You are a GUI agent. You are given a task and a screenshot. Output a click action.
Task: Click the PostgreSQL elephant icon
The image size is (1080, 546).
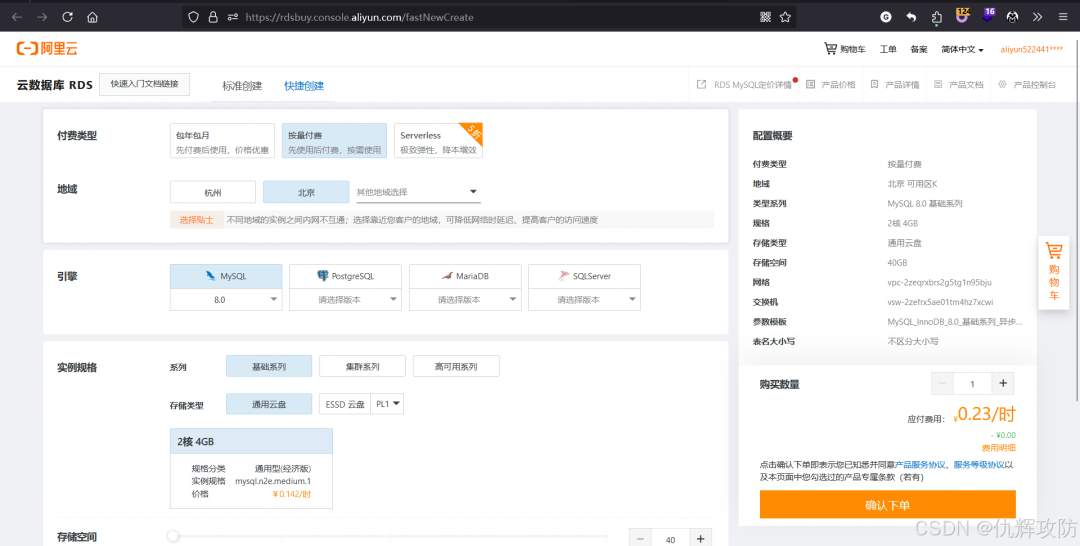(322, 275)
